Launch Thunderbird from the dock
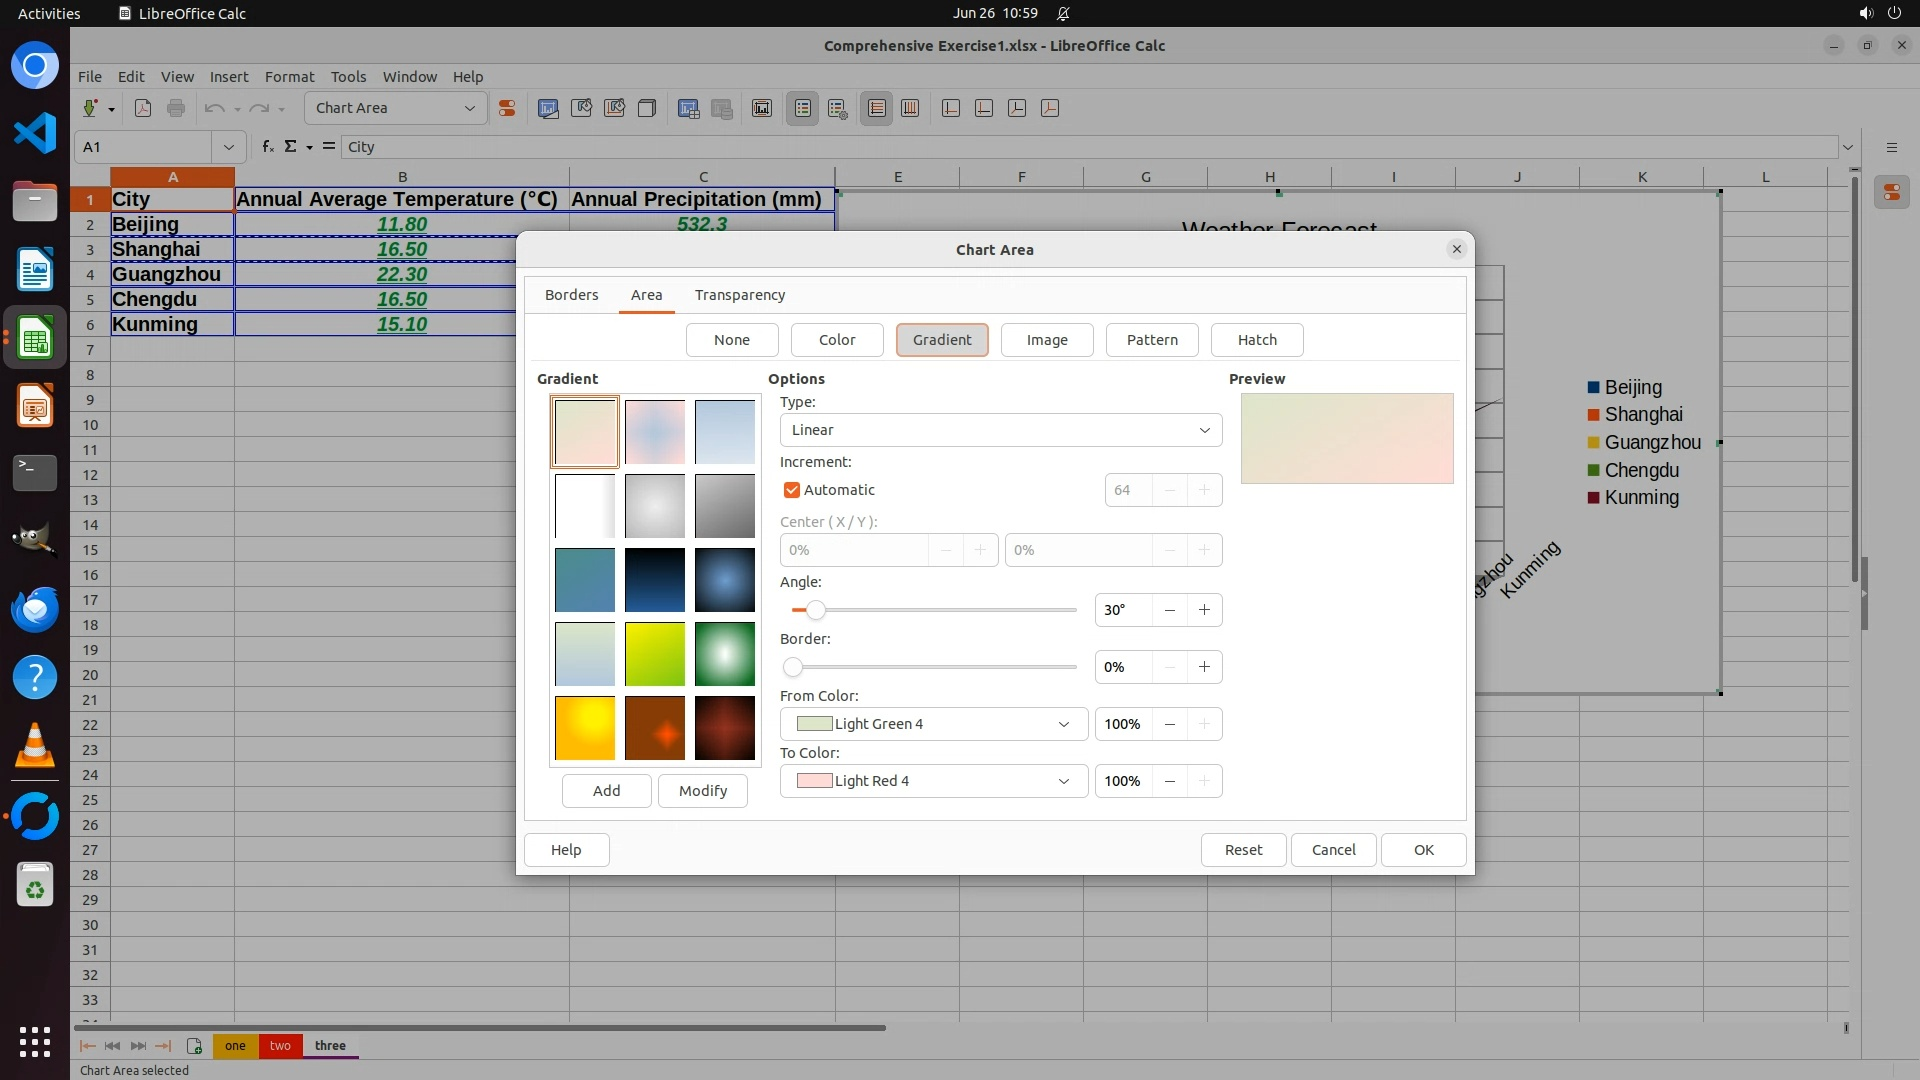The height and width of the screenshot is (1080, 1920). coord(34,609)
